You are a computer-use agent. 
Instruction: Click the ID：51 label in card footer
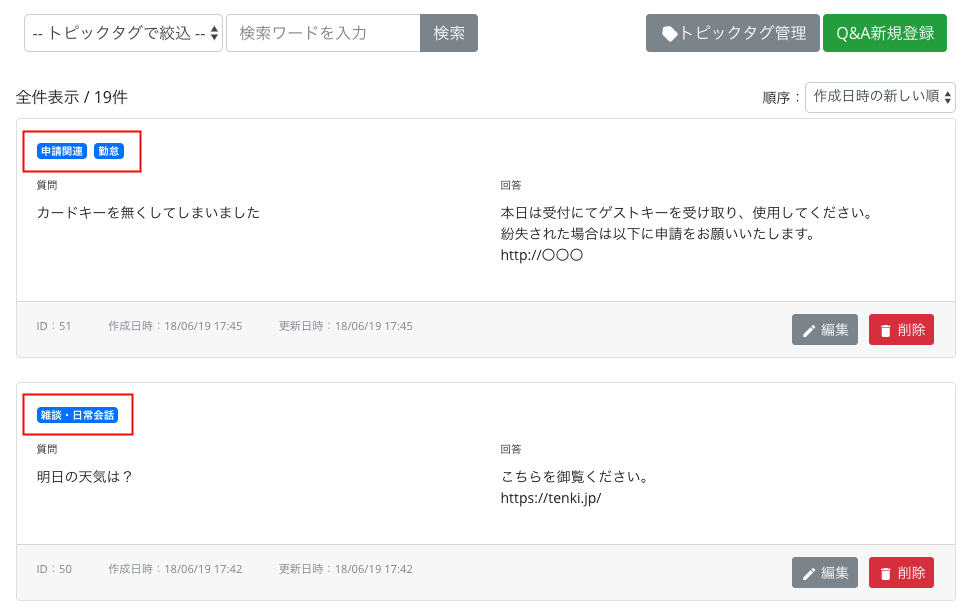(x=54, y=326)
